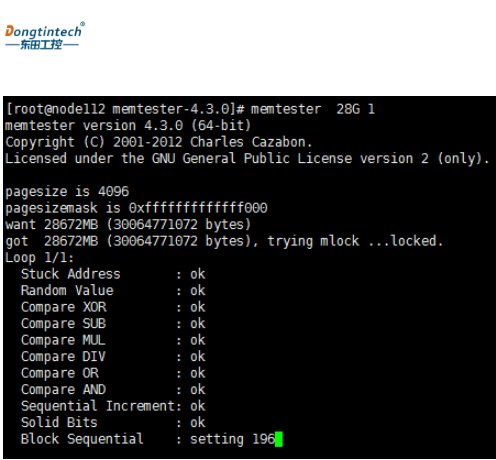Click the pagesize is 4096 line
The height and width of the screenshot is (460, 496).
pos(67,192)
